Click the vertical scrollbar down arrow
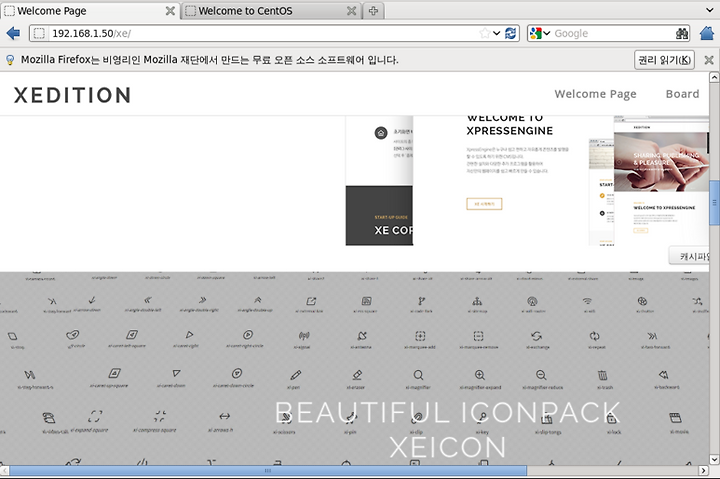The height and width of the screenshot is (479, 720). coord(714,459)
